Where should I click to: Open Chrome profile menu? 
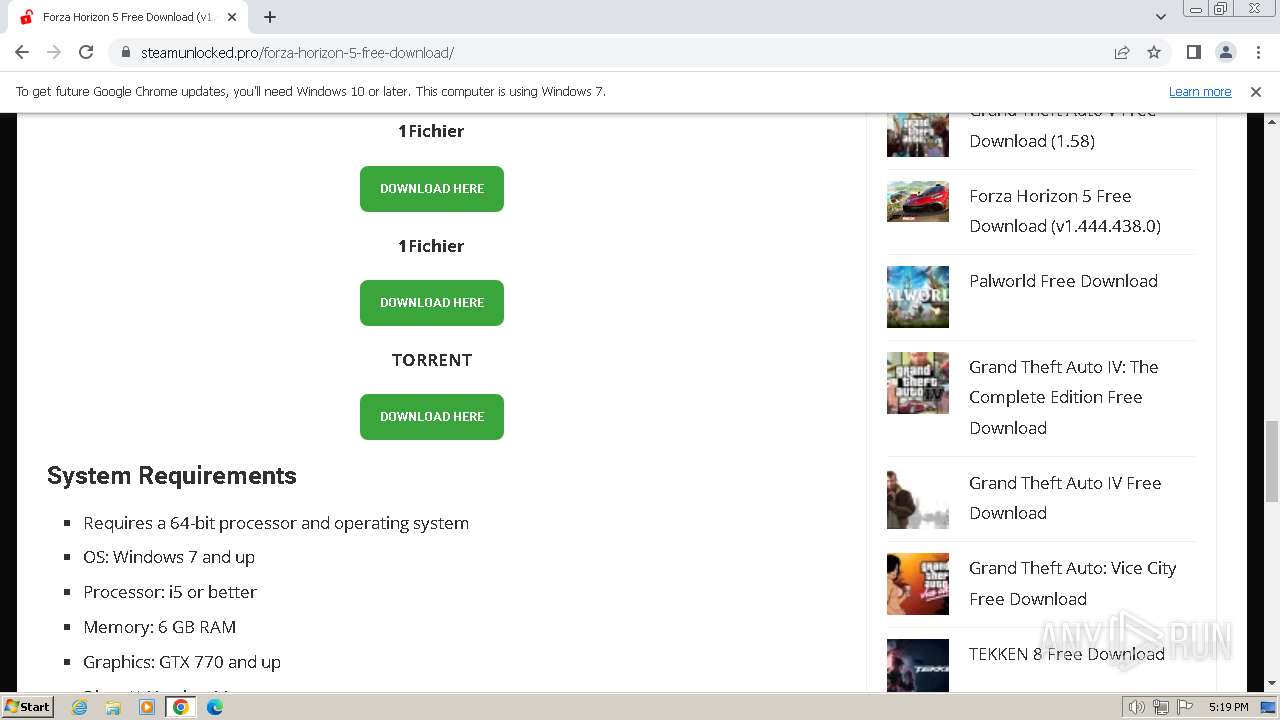click(1225, 53)
